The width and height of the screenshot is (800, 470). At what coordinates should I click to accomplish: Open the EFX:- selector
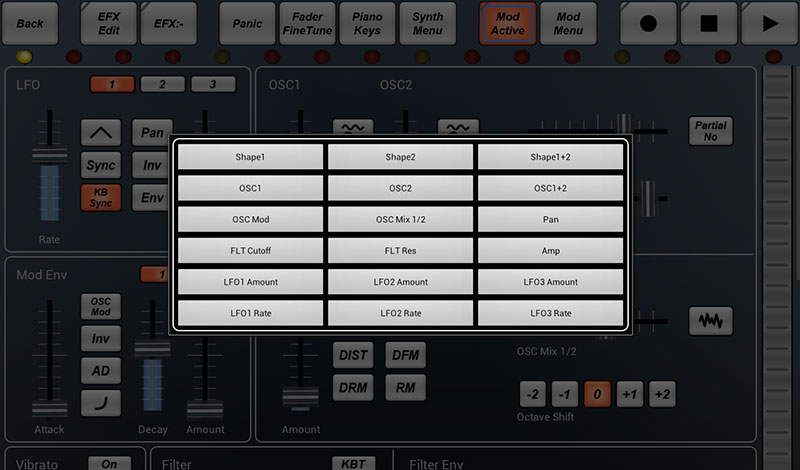click(x=169, y=23)
